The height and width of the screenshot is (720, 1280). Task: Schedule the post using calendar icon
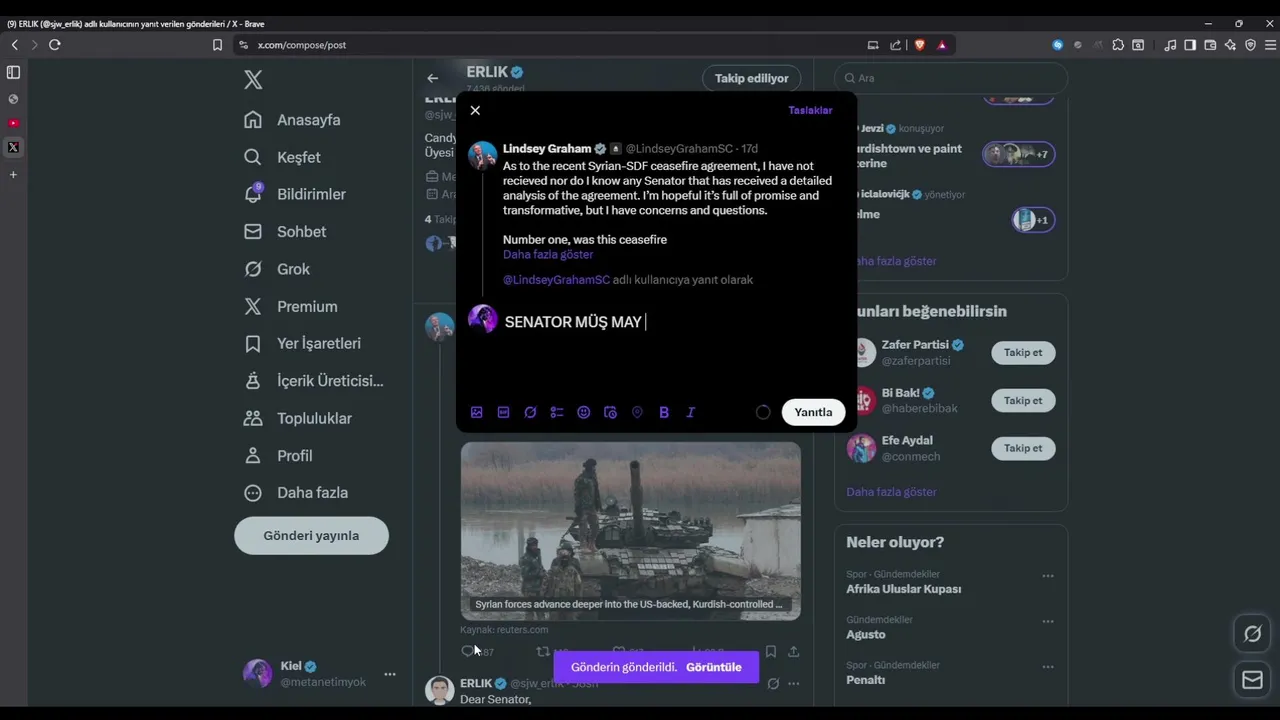(x=610, y=412)
